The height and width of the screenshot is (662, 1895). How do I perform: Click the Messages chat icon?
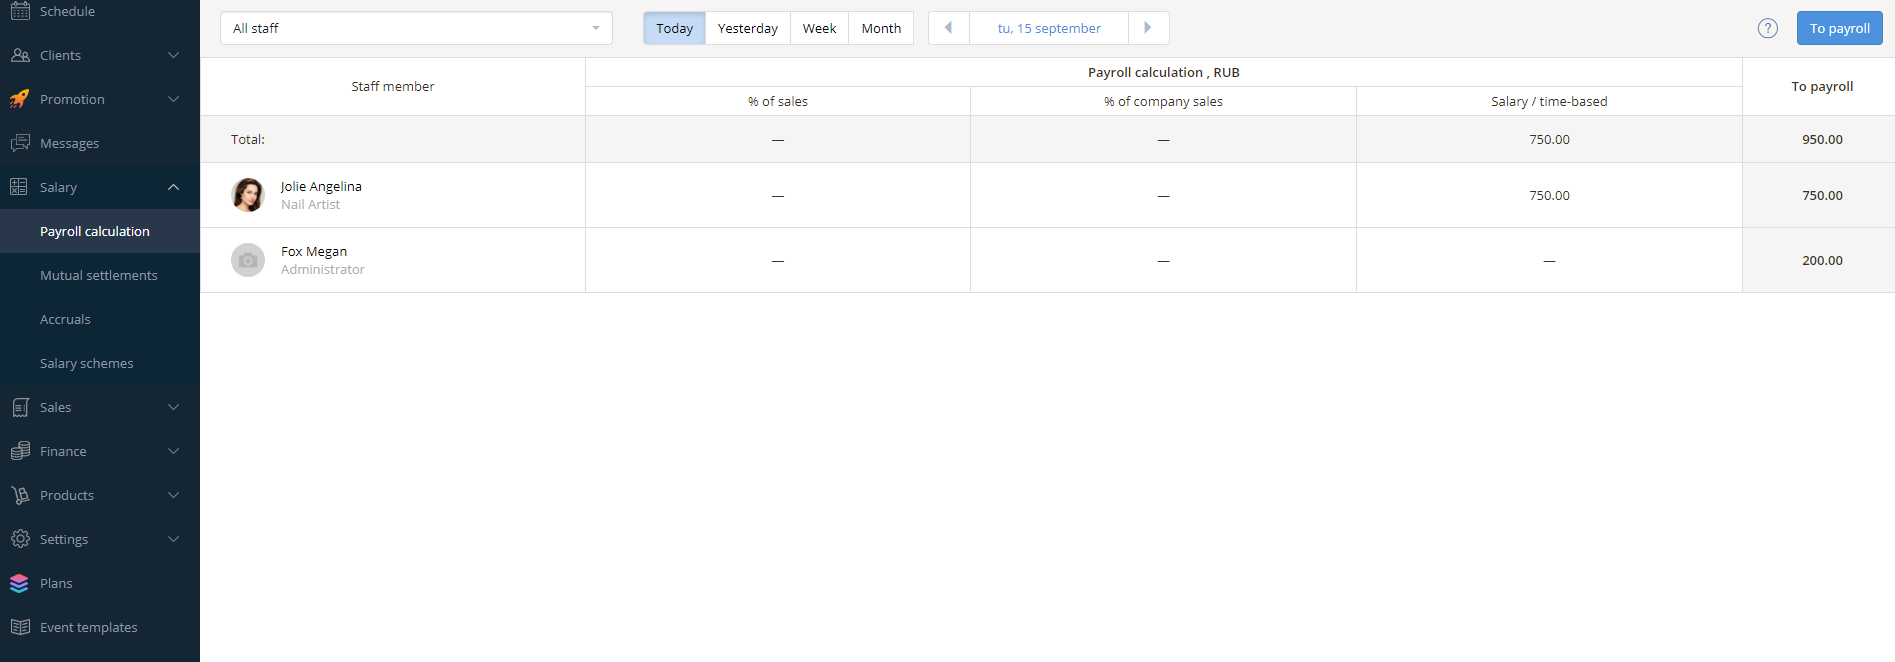[20, 143]
